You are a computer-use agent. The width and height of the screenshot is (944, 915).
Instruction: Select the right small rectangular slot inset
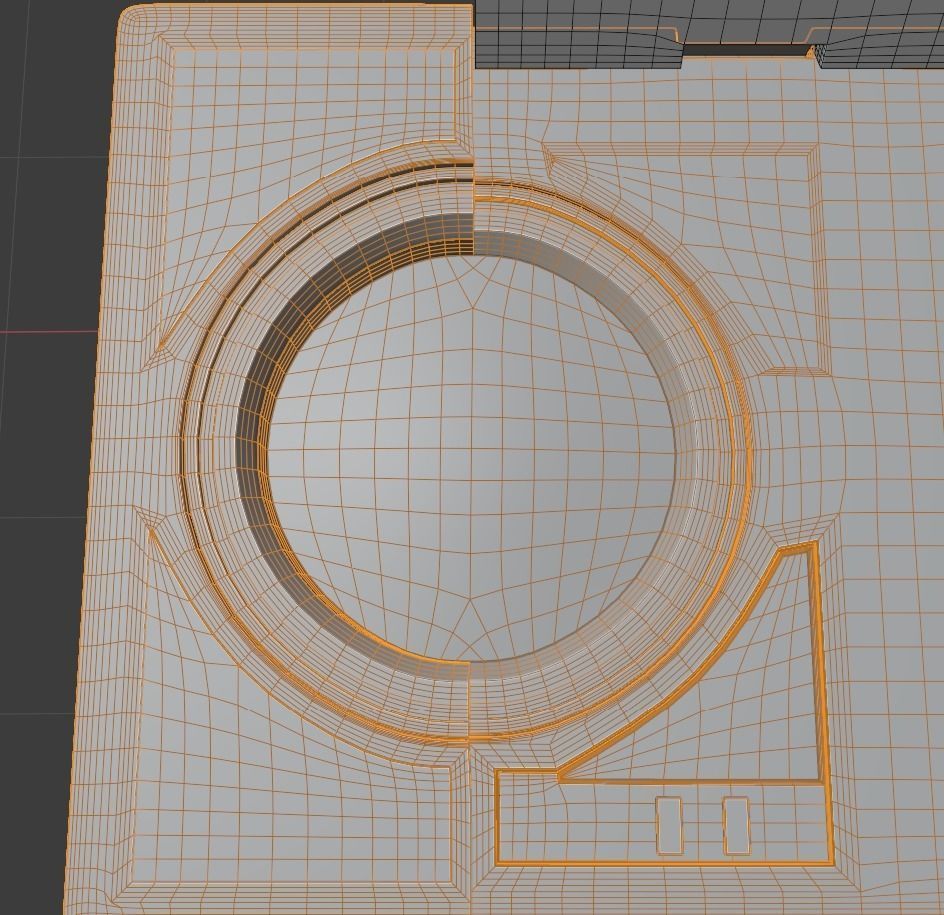tap(736, 825)
